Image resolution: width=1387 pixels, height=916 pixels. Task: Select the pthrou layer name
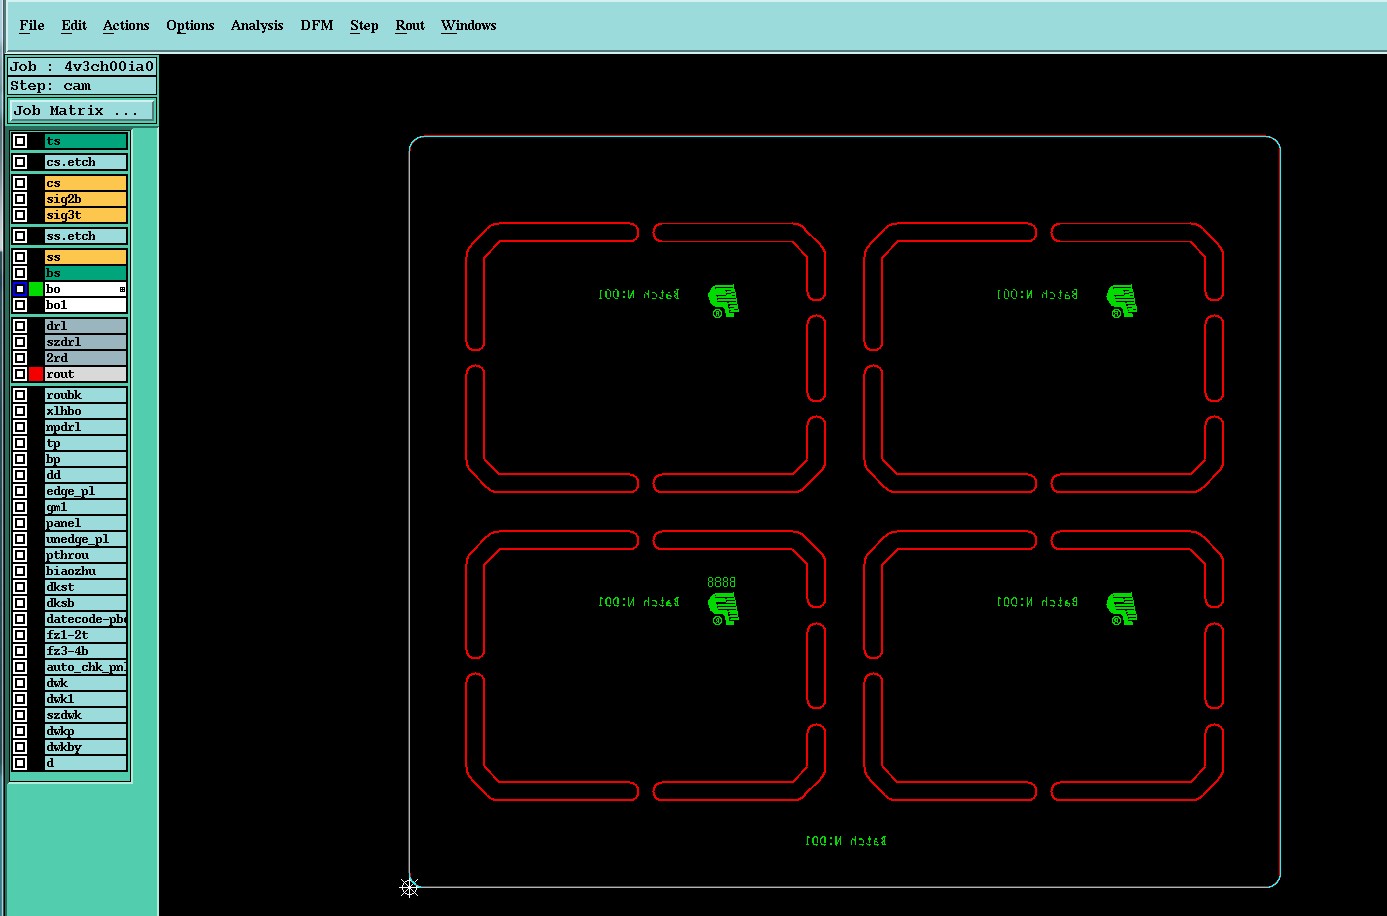pos(86,555)
